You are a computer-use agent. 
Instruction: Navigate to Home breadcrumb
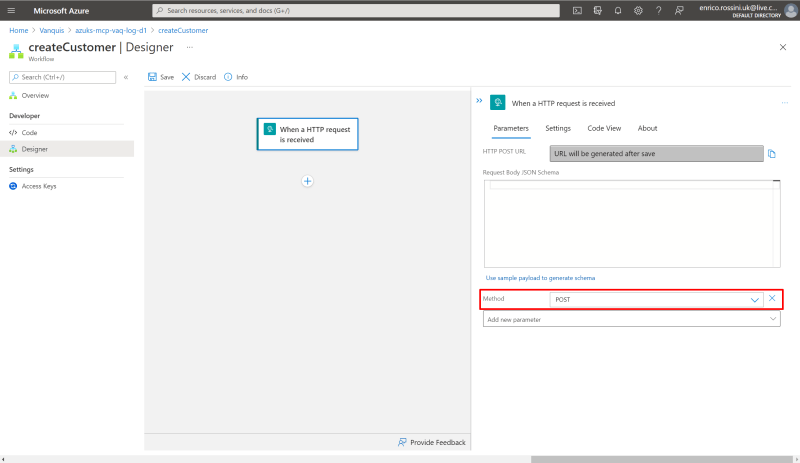coord(18,30)
